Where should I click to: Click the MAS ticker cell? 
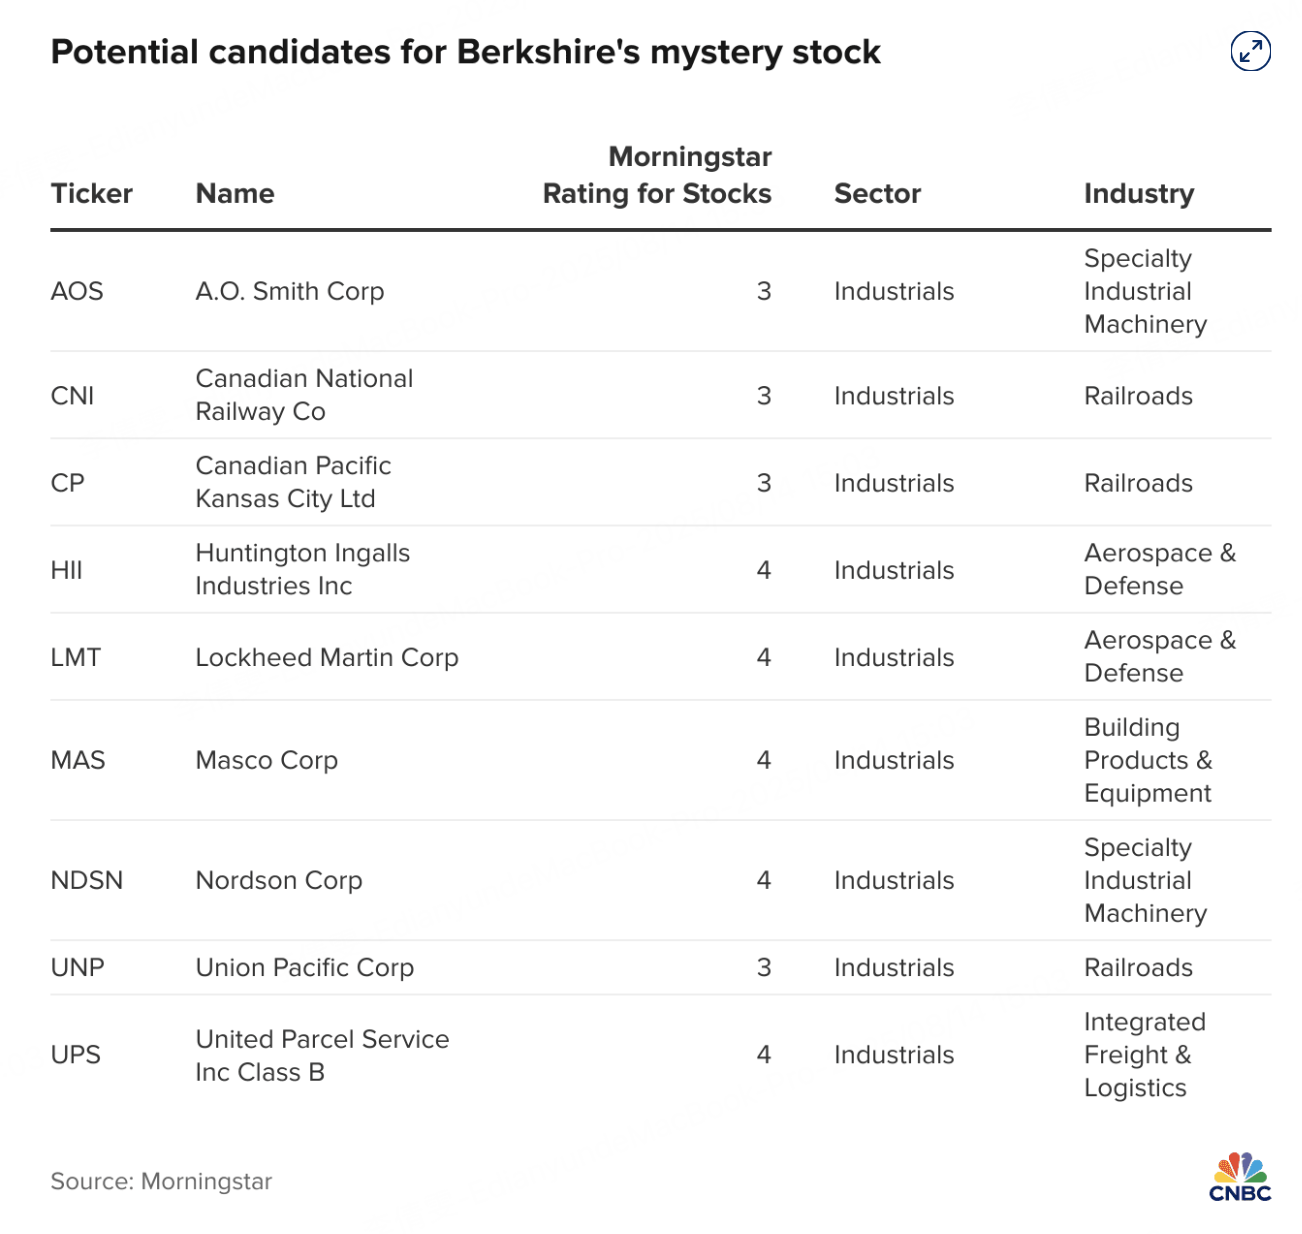click(x=78, y=760)
